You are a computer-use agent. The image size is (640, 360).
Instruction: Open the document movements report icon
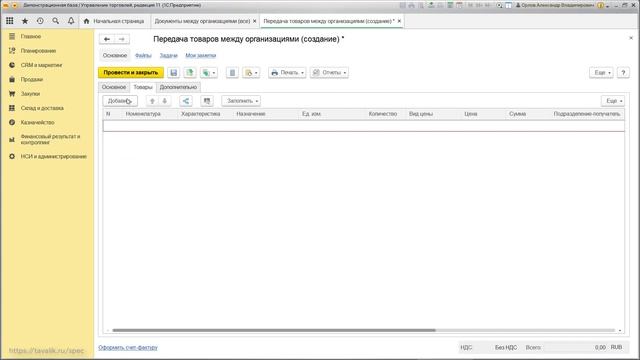pyautogui.click(x=232, y=73)
